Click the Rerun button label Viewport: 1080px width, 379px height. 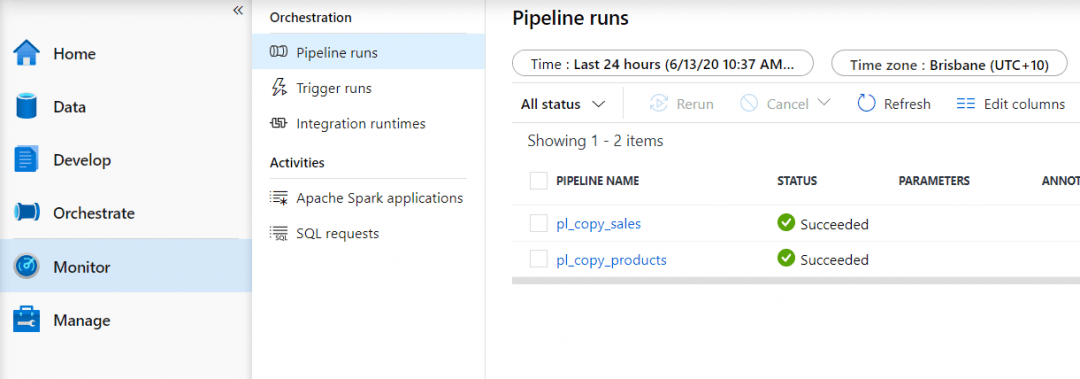click(695, 104)
